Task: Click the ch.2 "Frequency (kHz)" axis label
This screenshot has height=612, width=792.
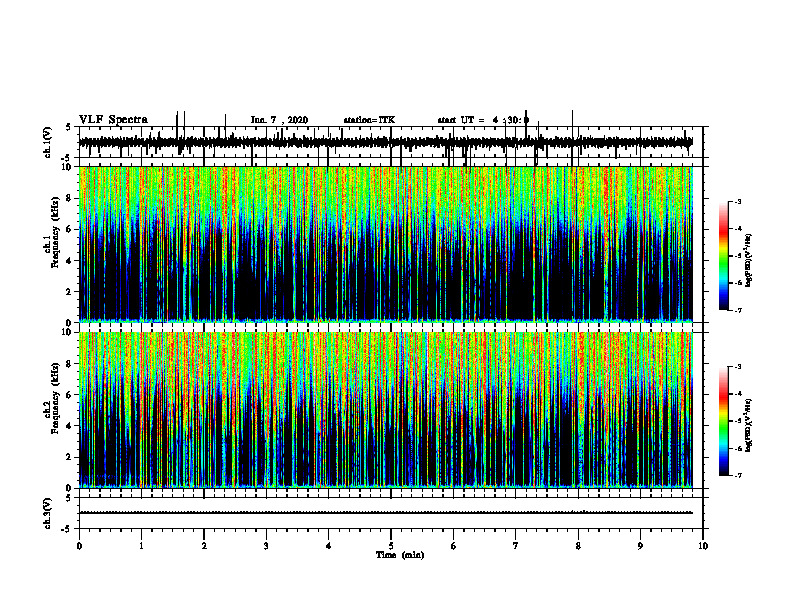Action: click(x=55, y=397)
